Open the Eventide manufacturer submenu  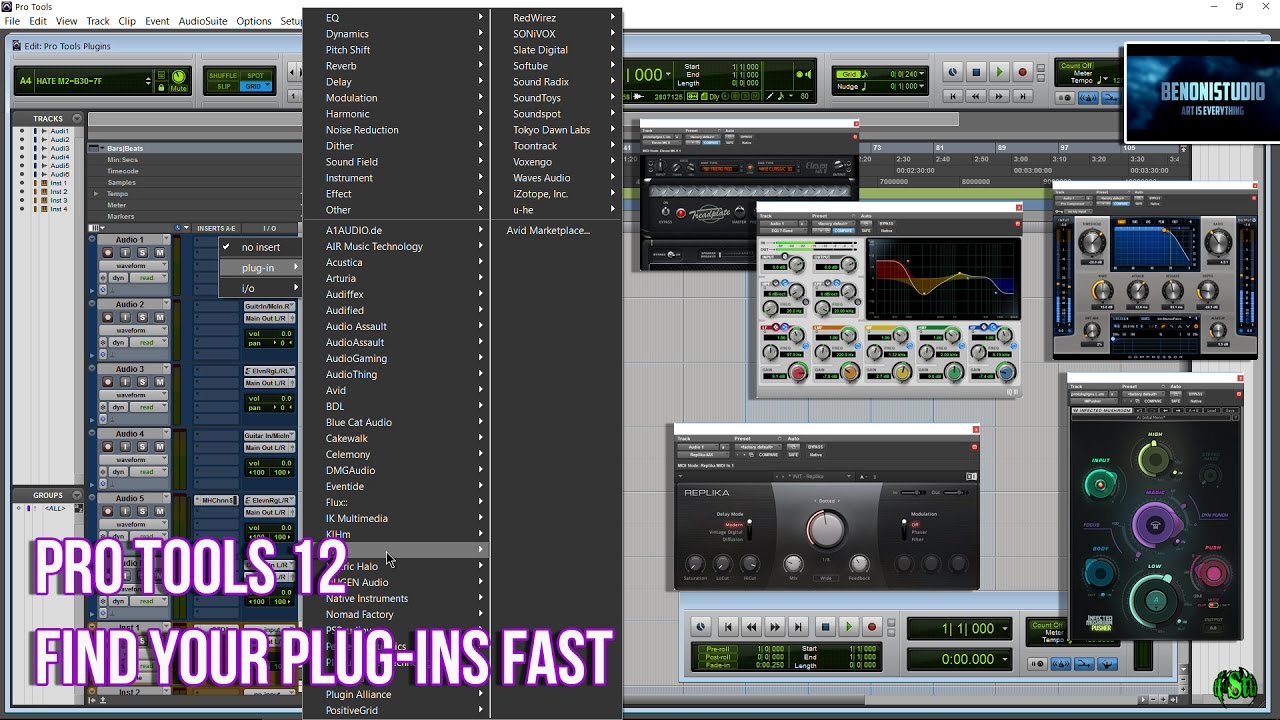(x=396, y=486)
